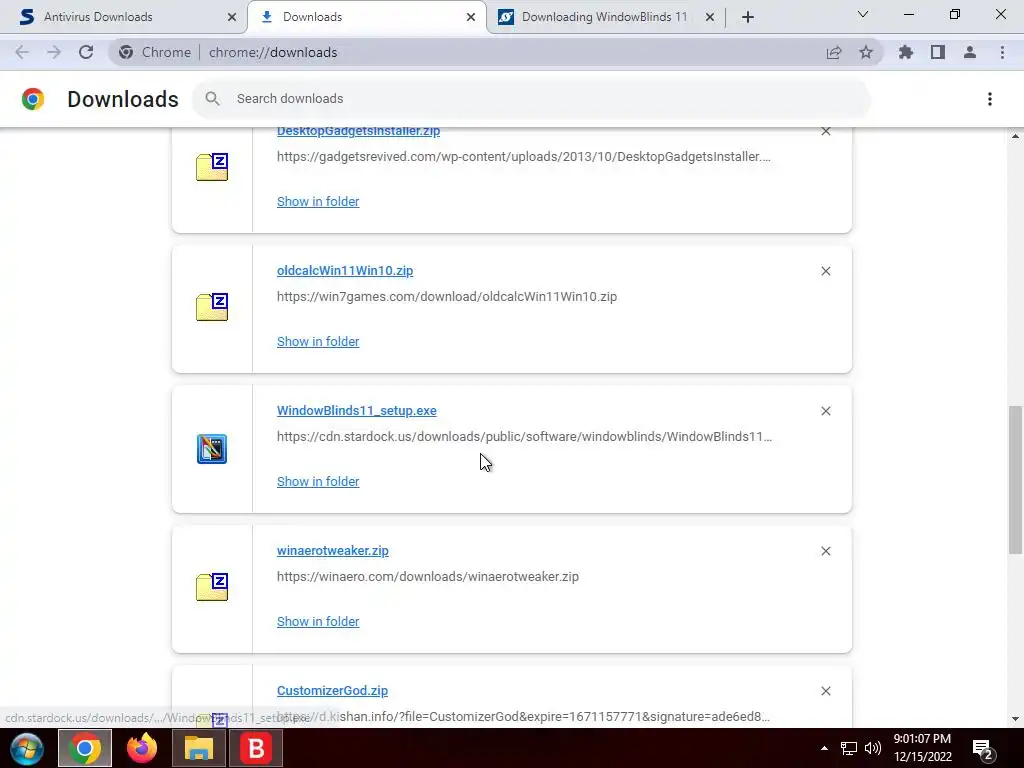Remove WindowBlinds11_setup.exe from the list
1024x768 pixels.
[825, 411]
